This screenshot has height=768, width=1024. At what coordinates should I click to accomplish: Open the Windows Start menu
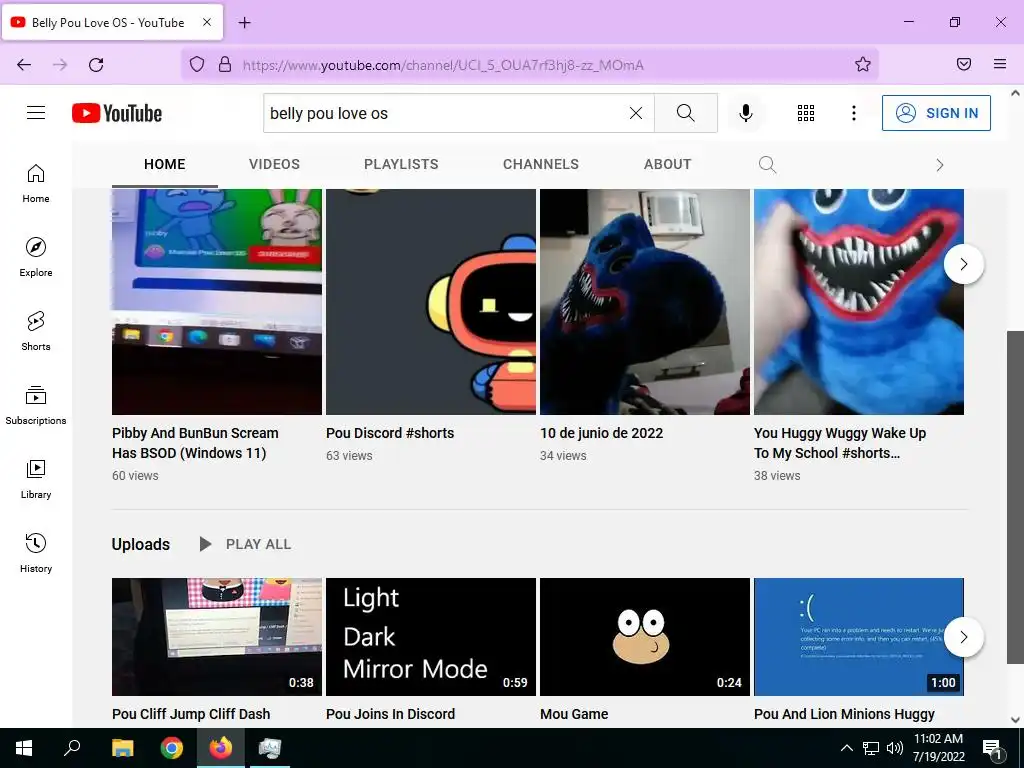click(x=24, y=748)
